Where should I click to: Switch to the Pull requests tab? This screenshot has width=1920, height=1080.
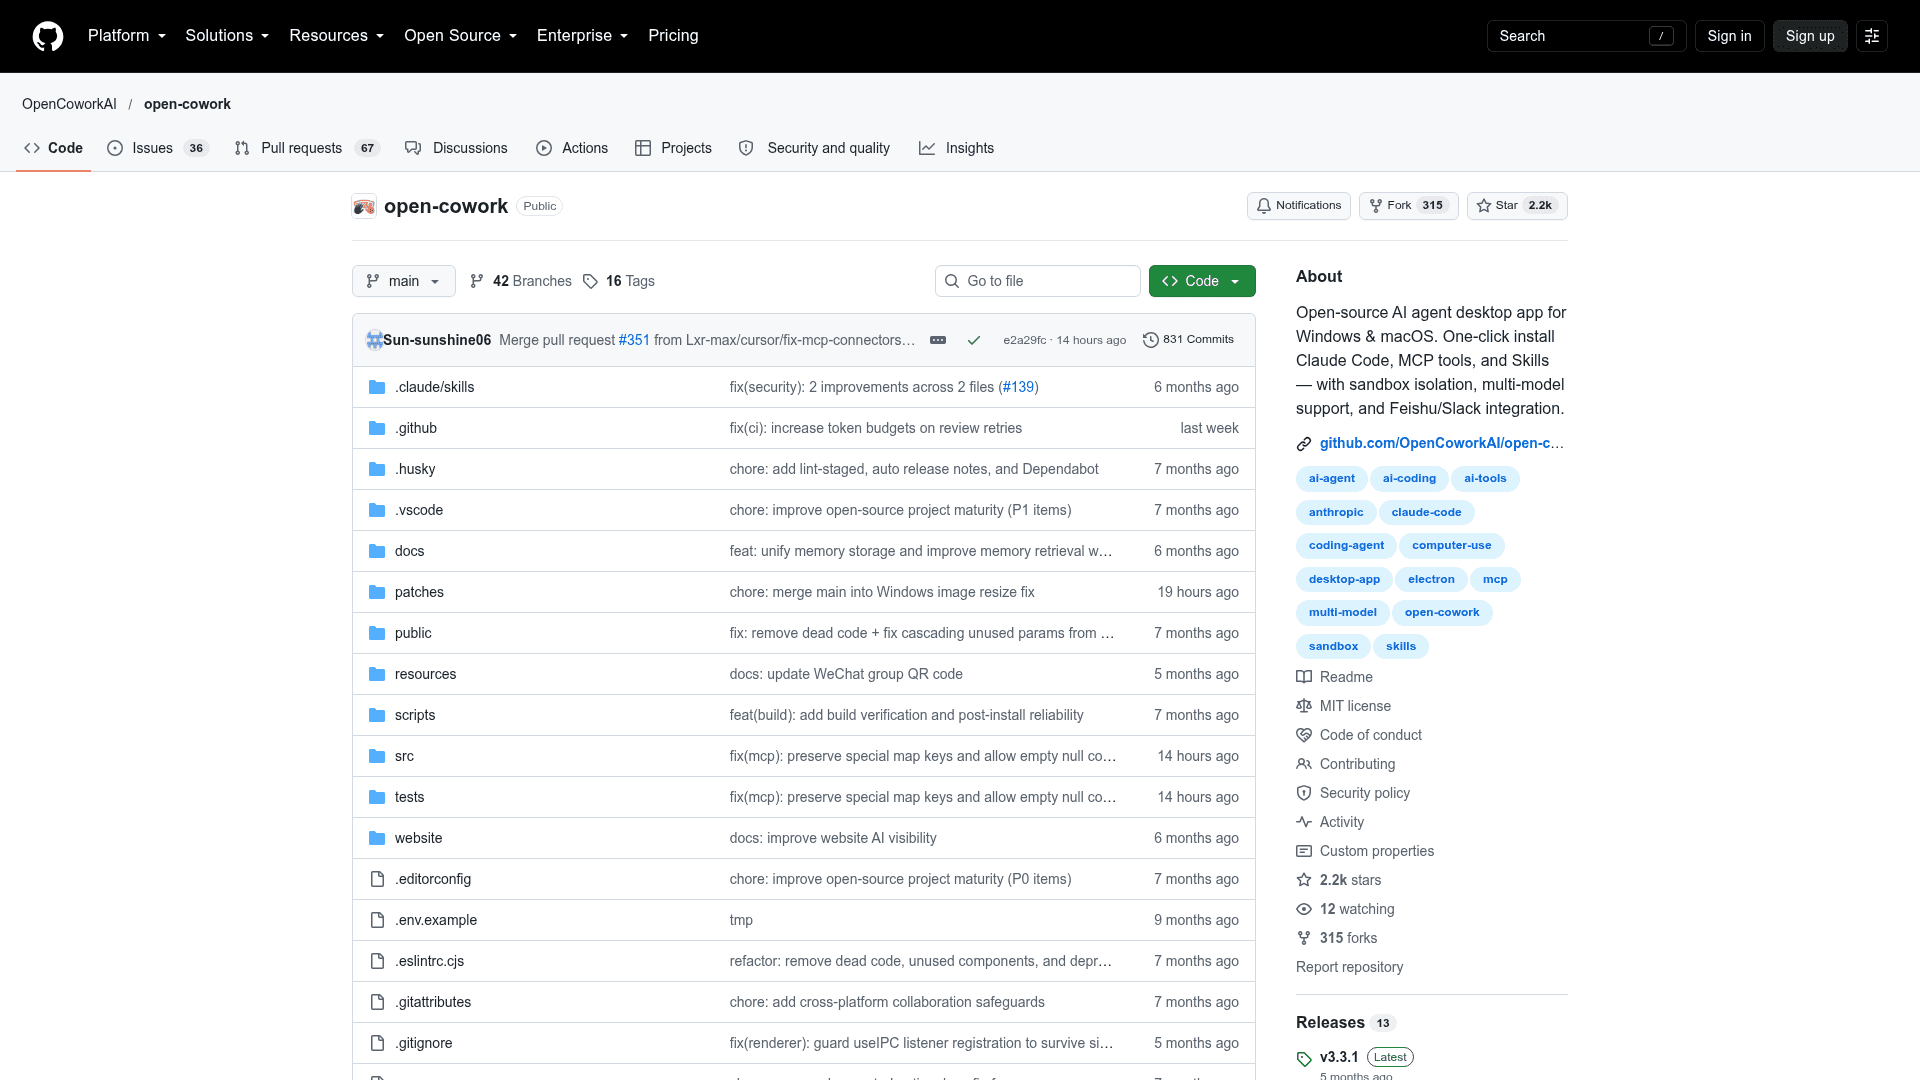click(x=307, y=148)
